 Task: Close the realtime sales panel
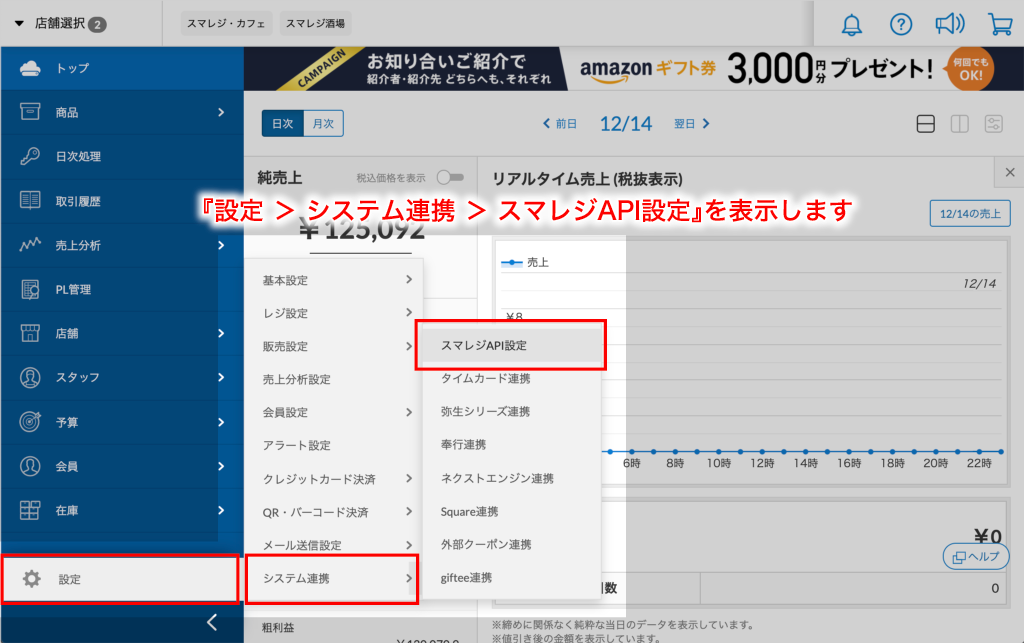click(x=1010, y=172)
